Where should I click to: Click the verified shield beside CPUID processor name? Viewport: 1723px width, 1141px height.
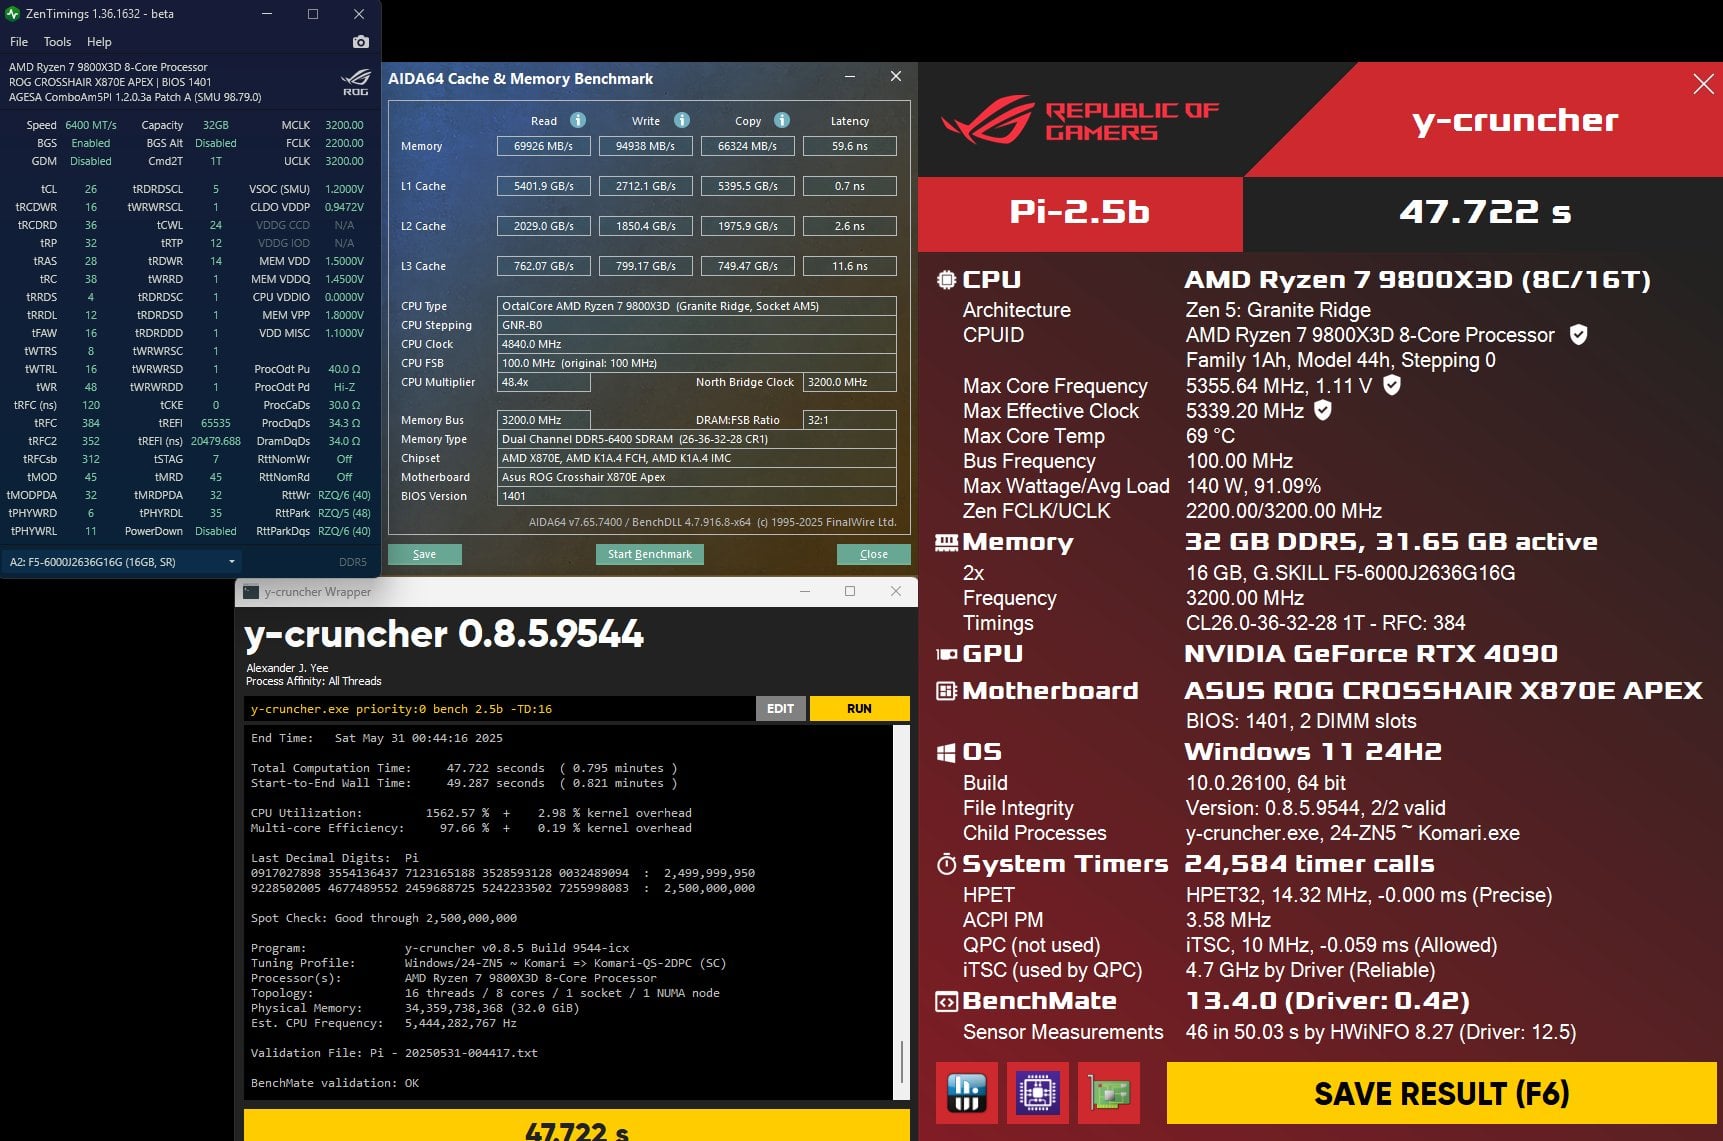pos(1578,335)
